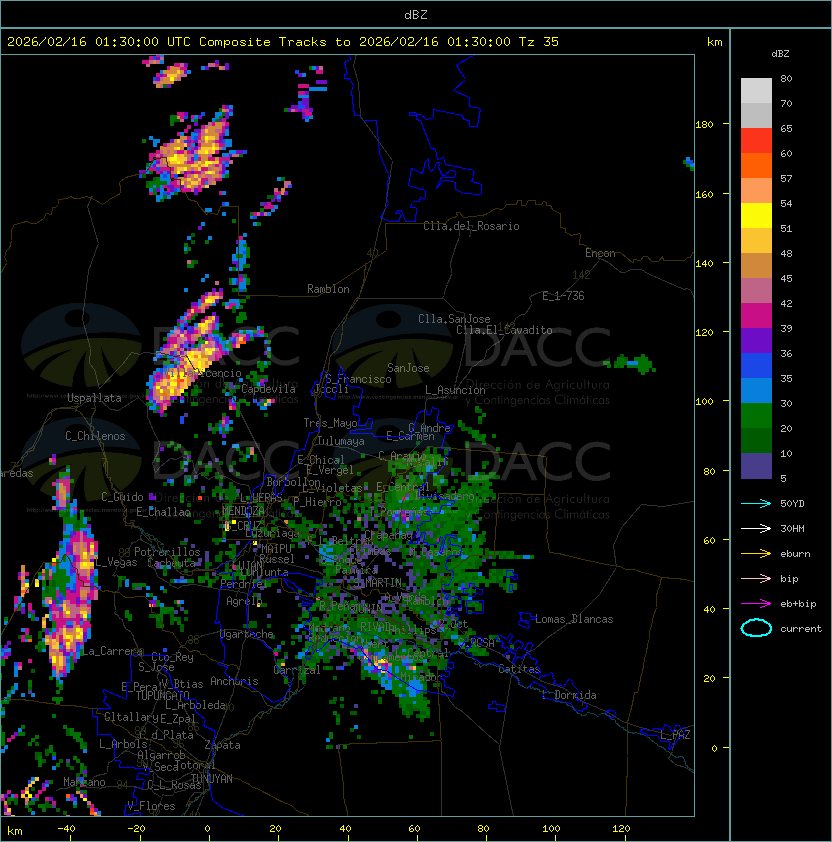
Task: Click the 'Clla.del_Rosario' map label
Action: click(x=471, y=226)
